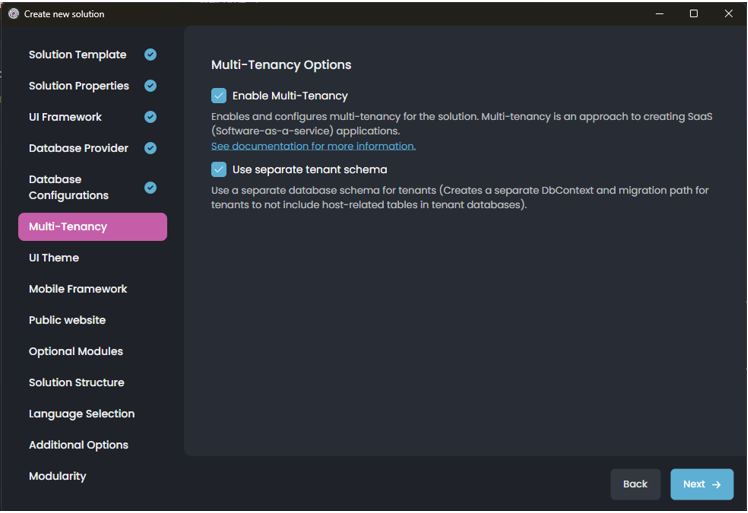Go to the Modularity step
The image size is (748, 513).
58,476
